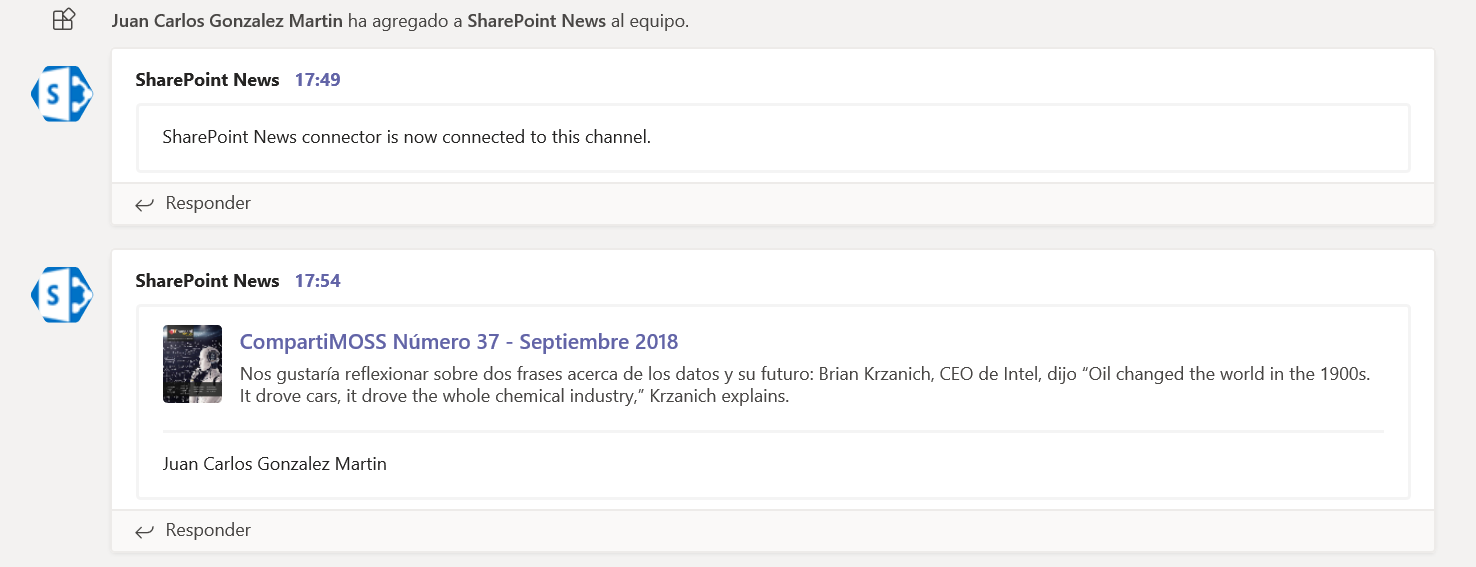Click the 17:49 message timestamp
This screenshot has height=567, width=1476.
click(x=317, y=80)
